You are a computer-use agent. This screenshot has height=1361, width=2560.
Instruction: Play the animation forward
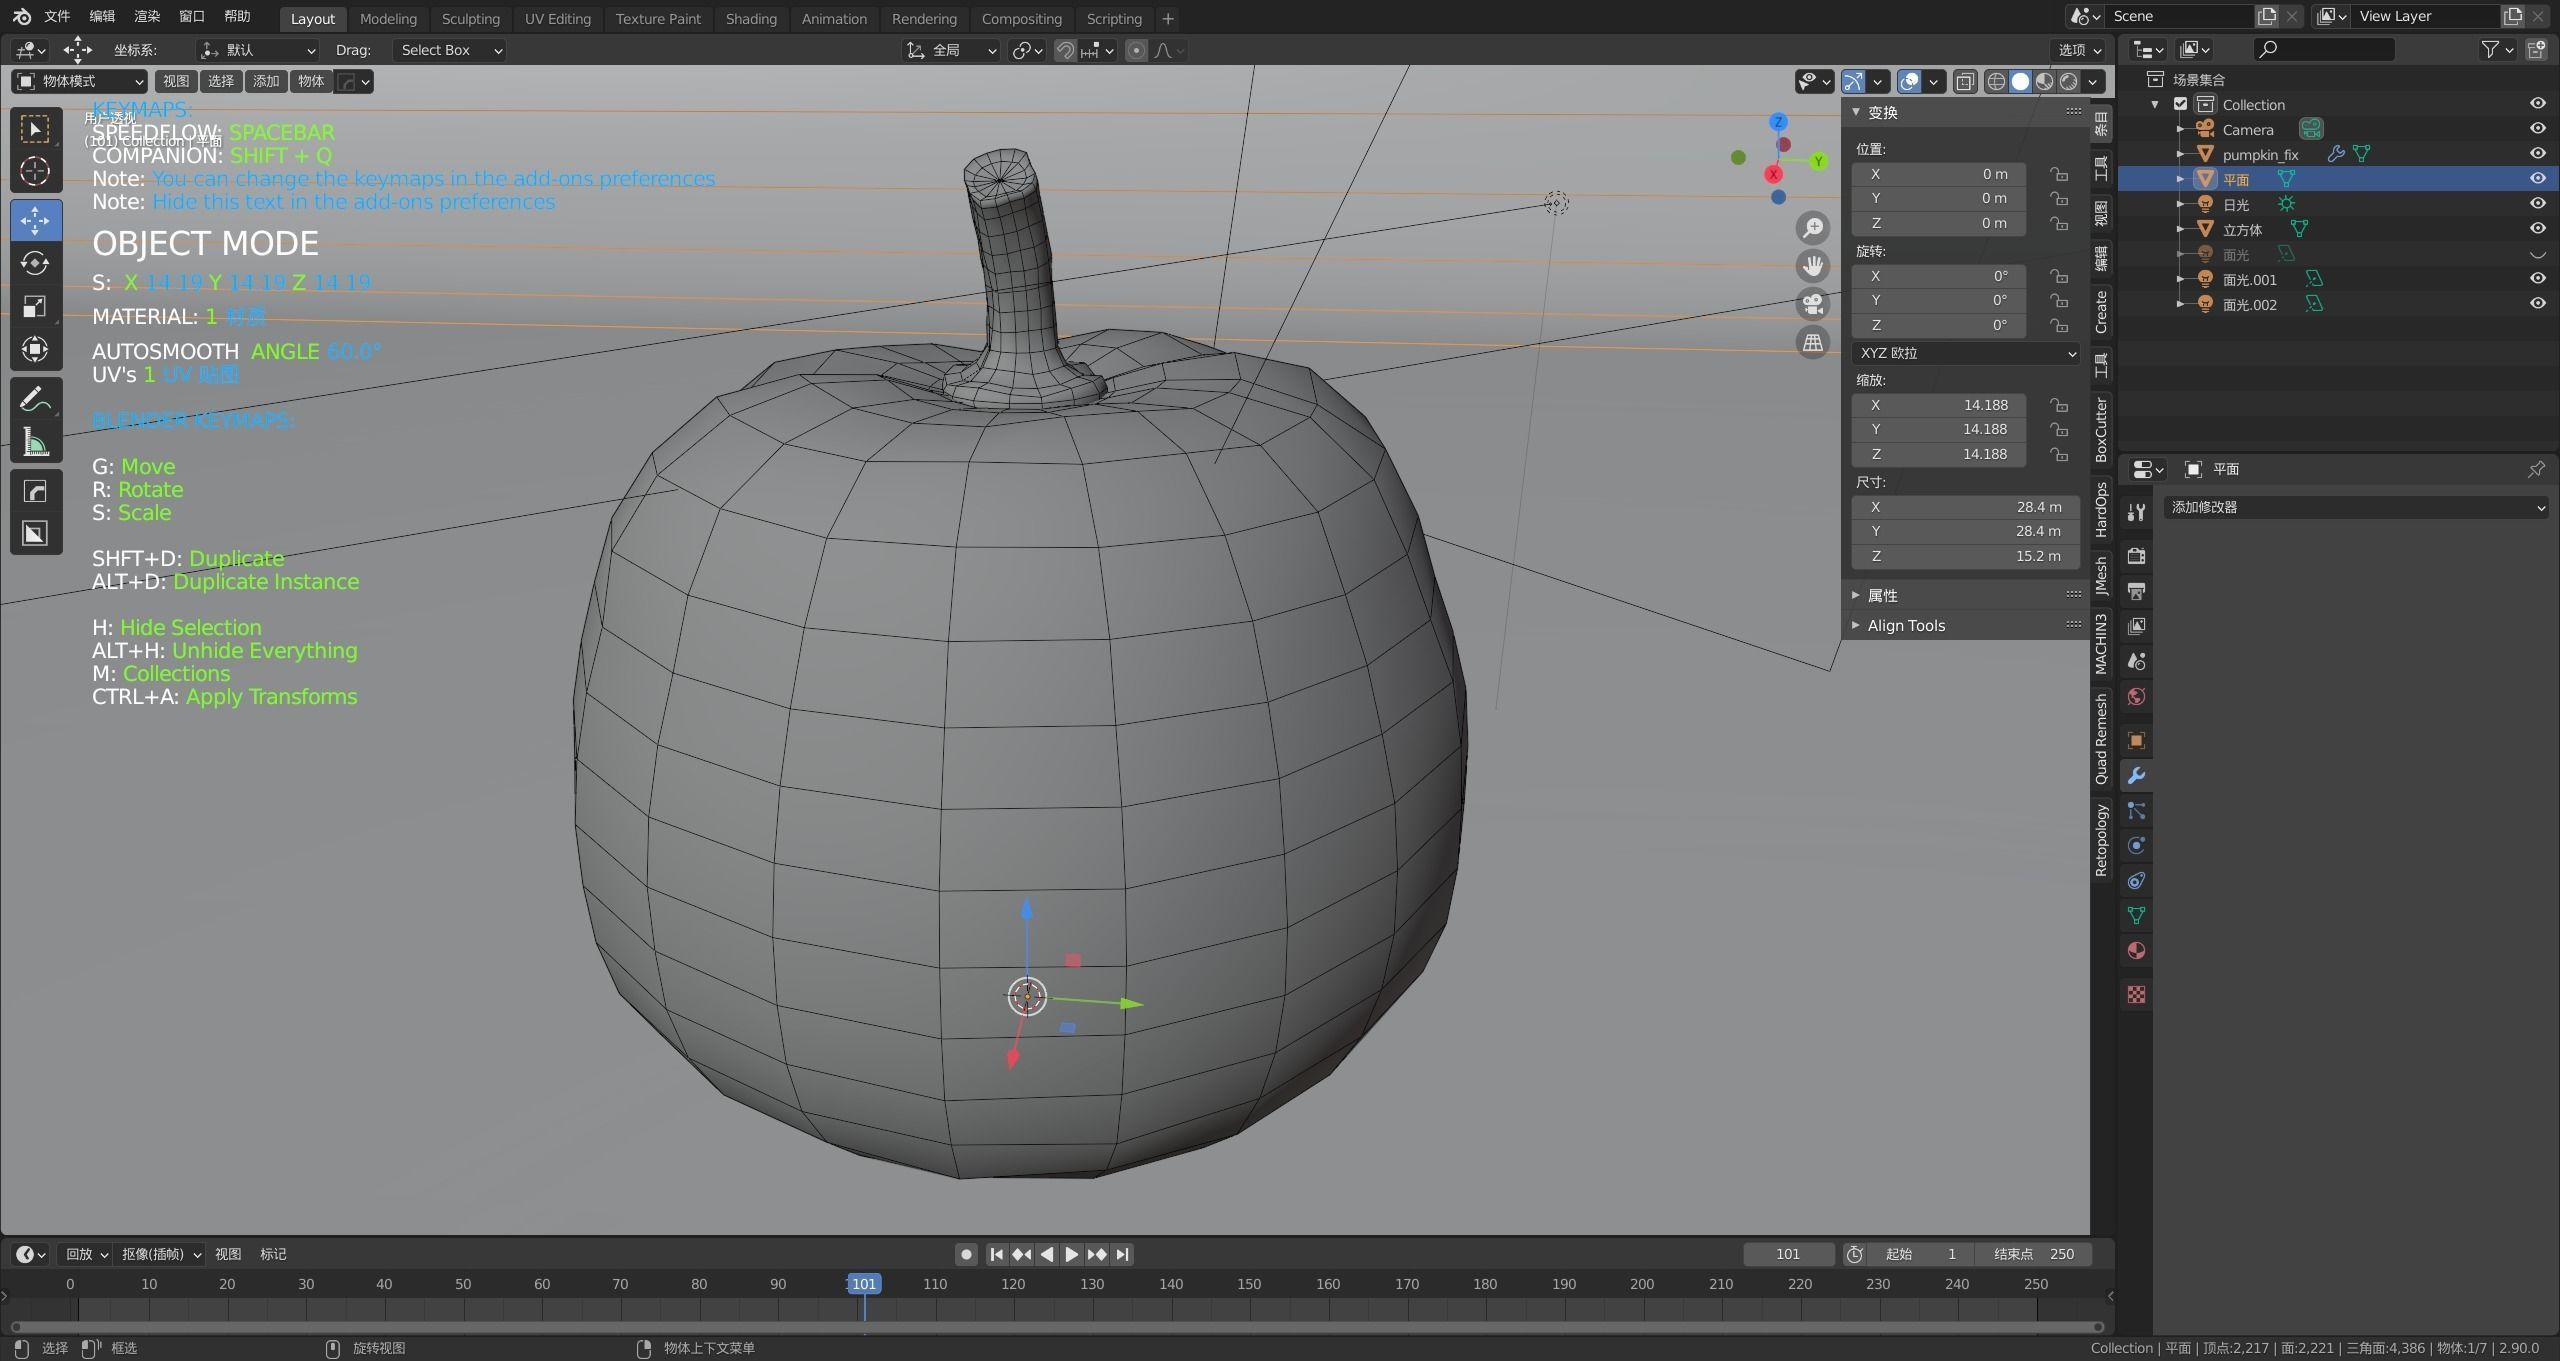tap(1071, 1254)
